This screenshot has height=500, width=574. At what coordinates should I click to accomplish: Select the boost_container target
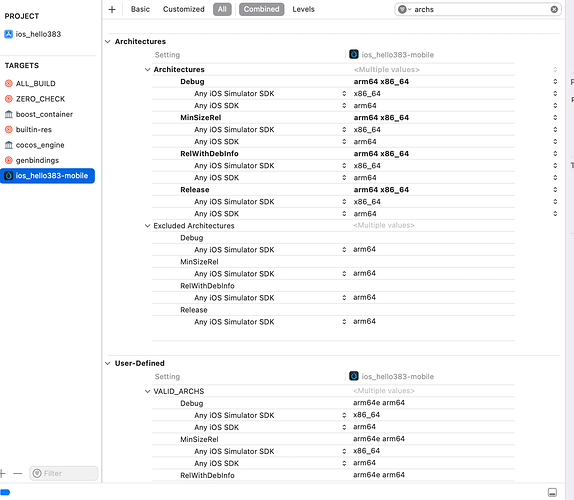tap(44, 114)
